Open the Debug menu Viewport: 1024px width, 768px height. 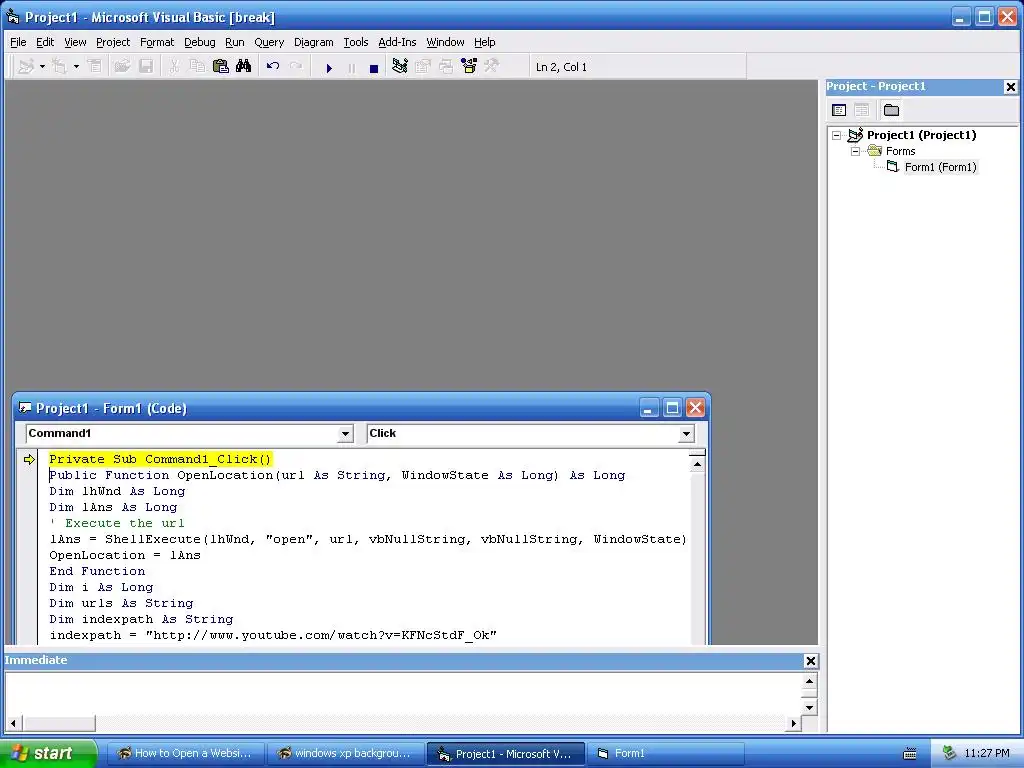pyautogui.click(x=200, y=42)
